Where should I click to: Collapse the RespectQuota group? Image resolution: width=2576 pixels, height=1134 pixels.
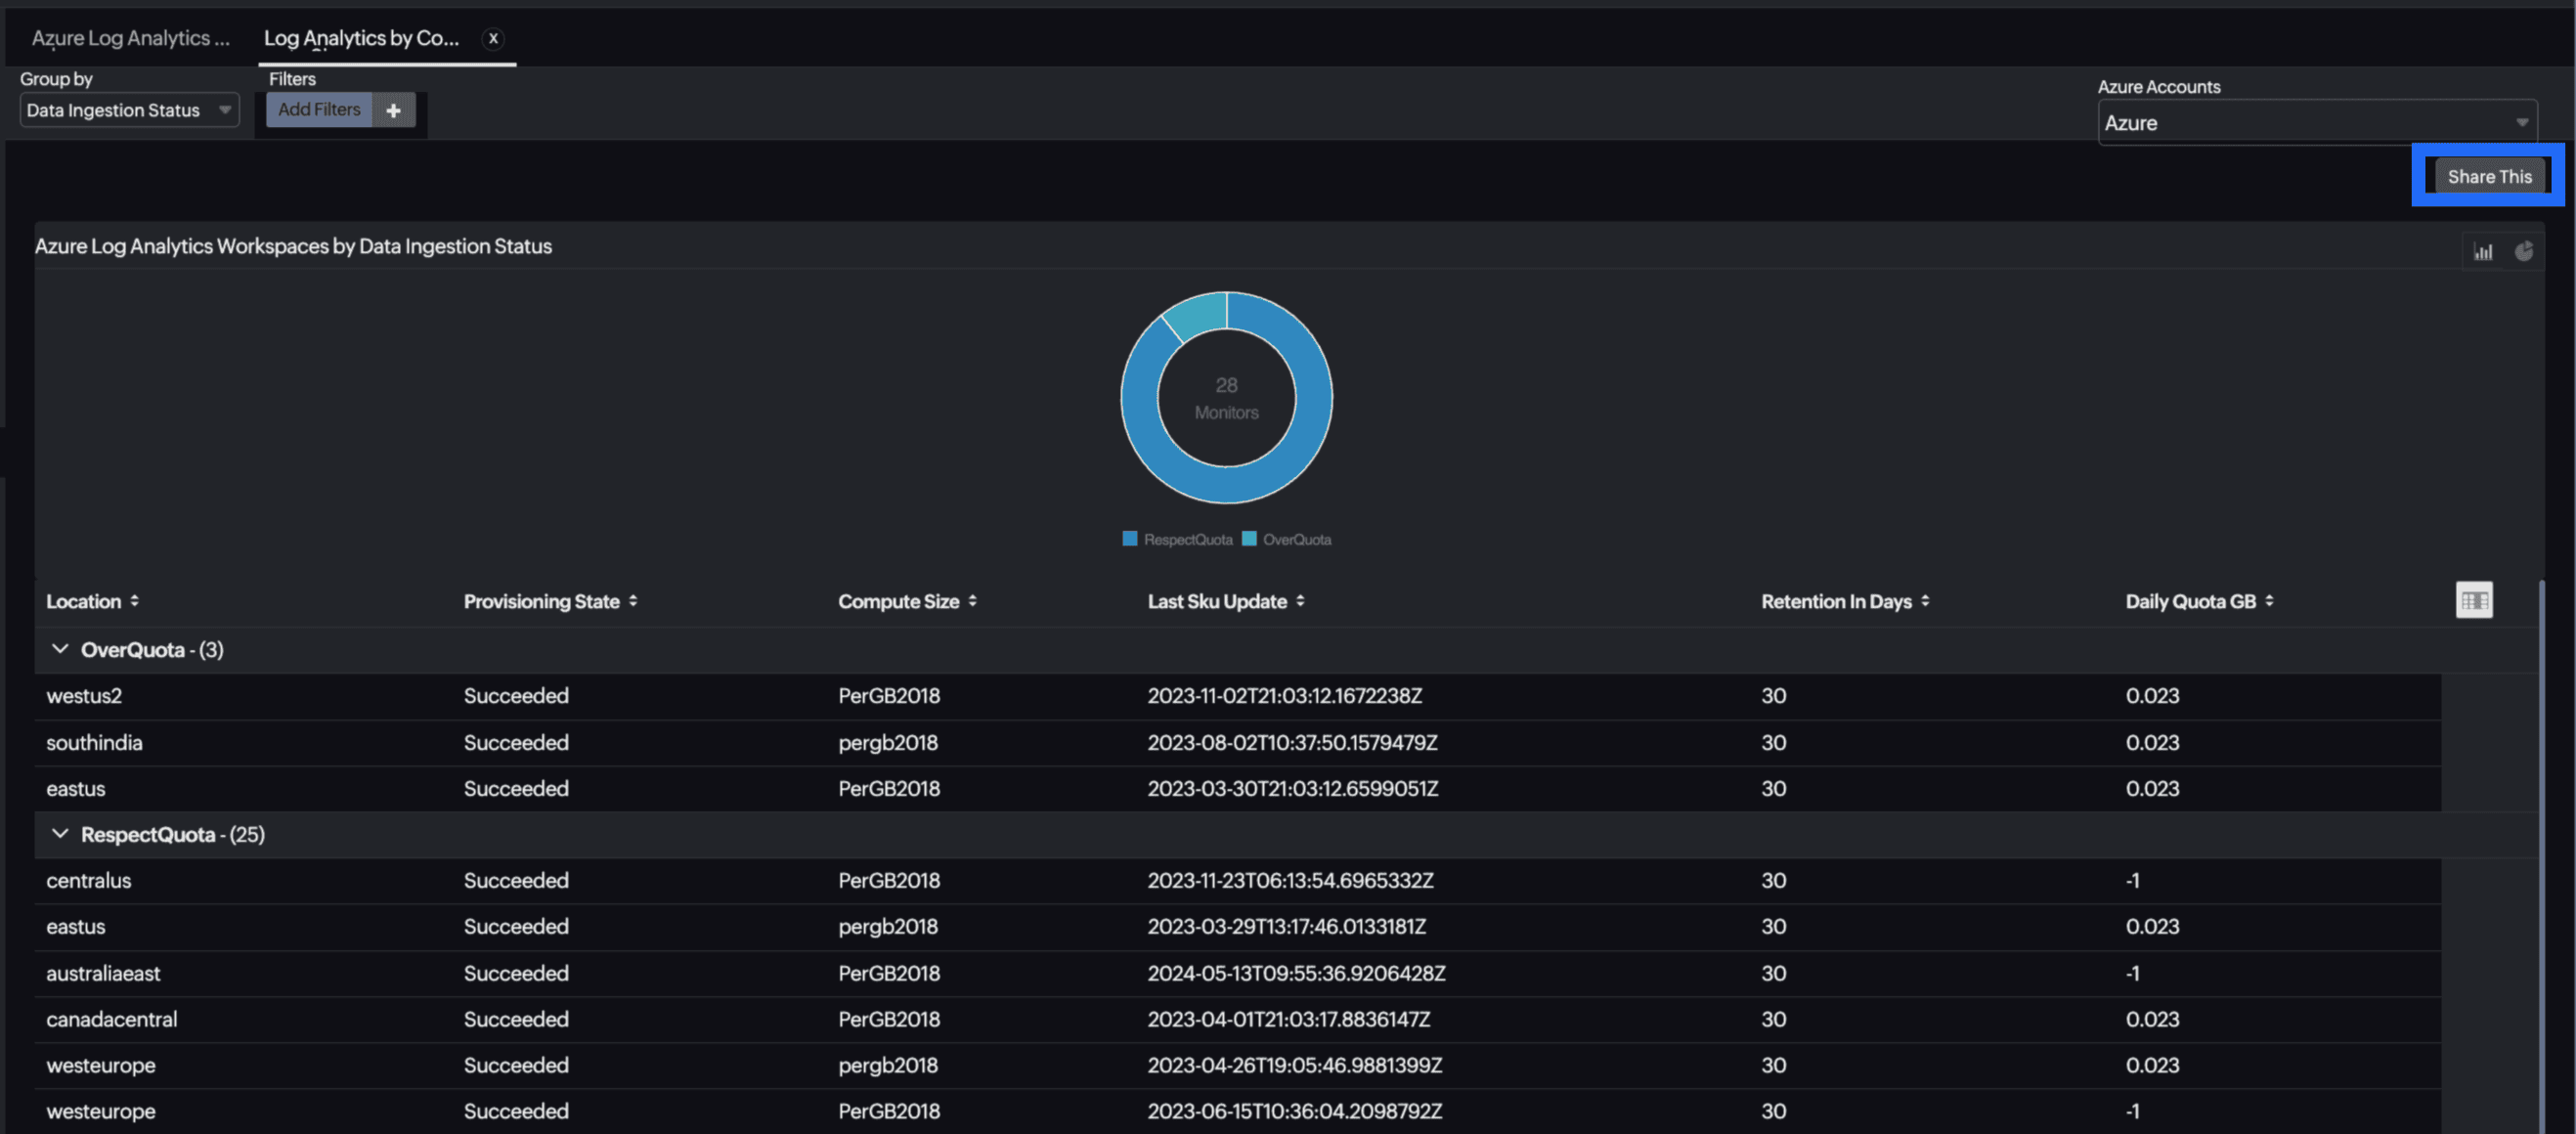point(61,833)
